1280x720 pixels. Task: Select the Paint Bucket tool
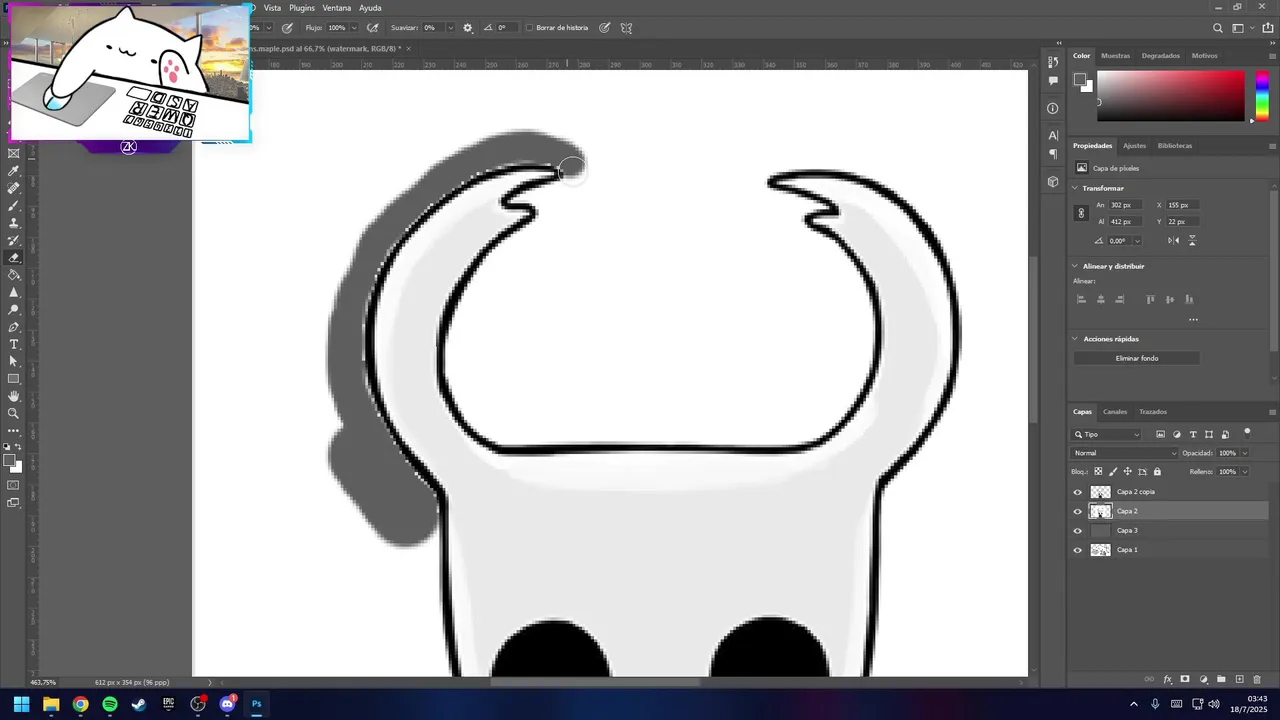pos(13,275)
